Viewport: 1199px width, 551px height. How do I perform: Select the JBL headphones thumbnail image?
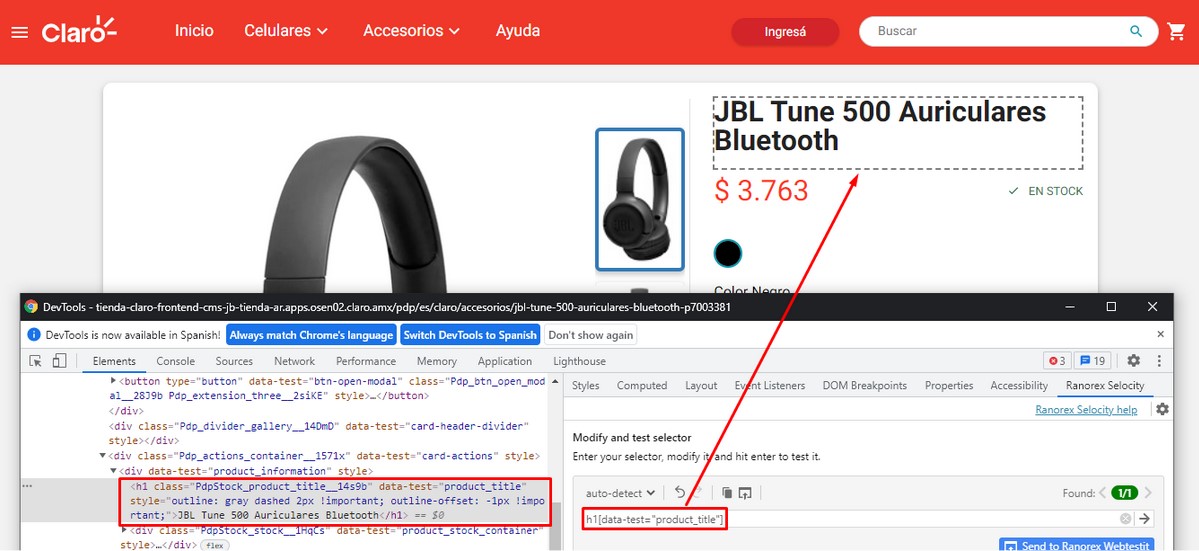point(640,199)
